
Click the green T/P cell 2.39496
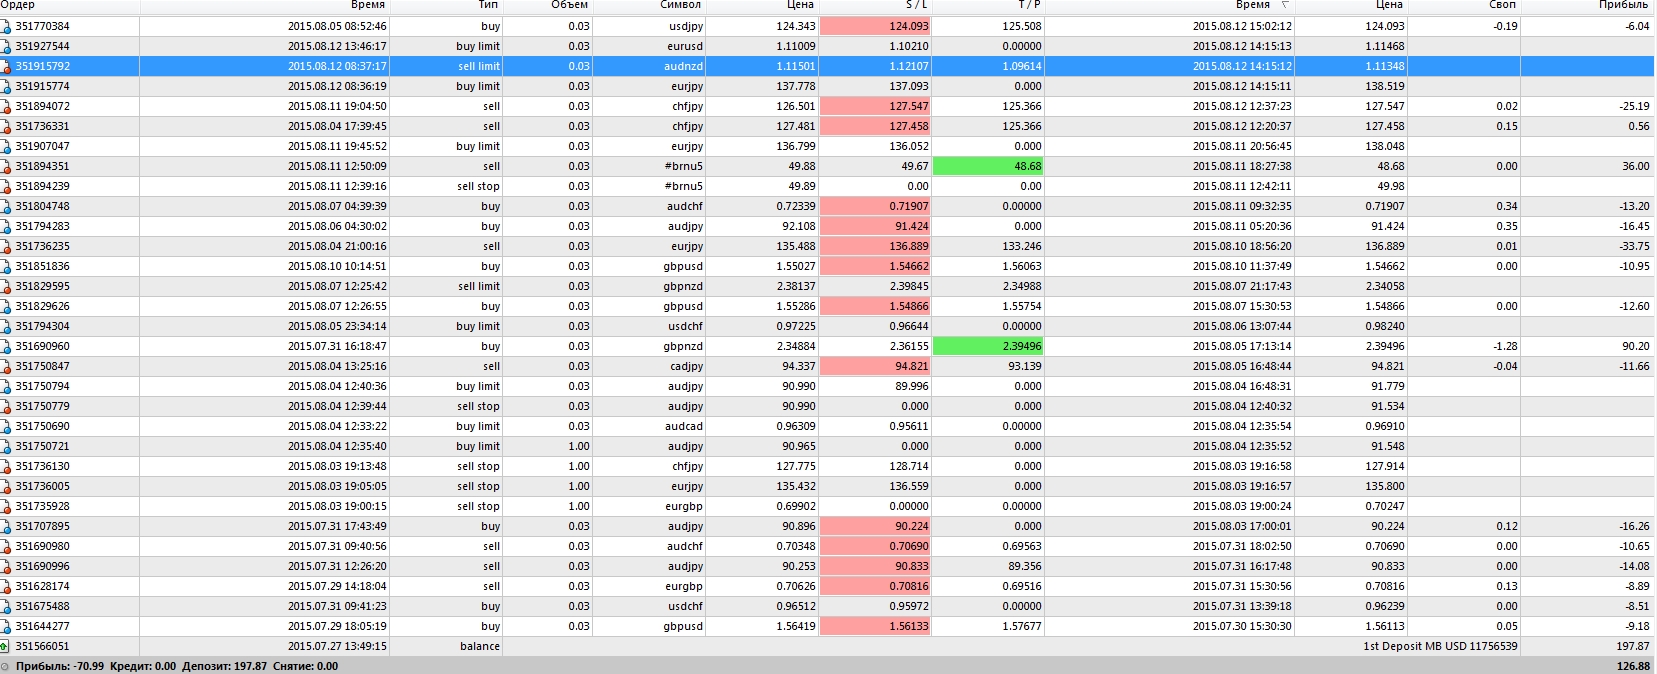pyautogui.click(x=988, y=346)
